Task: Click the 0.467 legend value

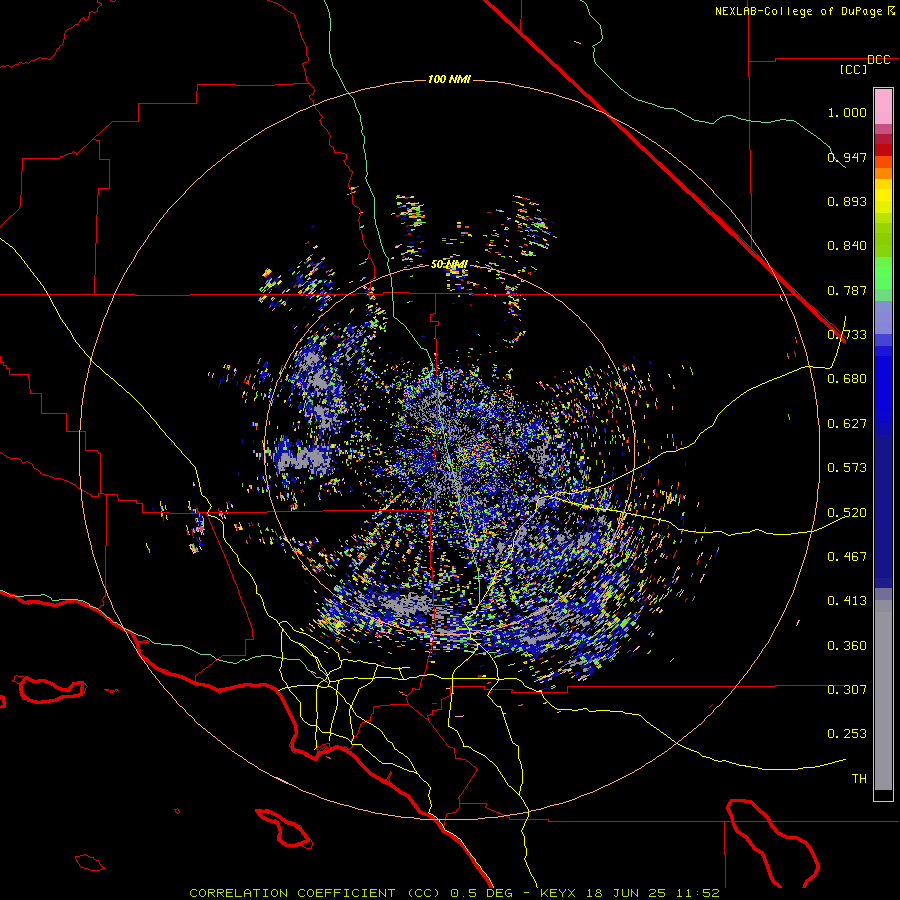Action: tap(847, 557)
